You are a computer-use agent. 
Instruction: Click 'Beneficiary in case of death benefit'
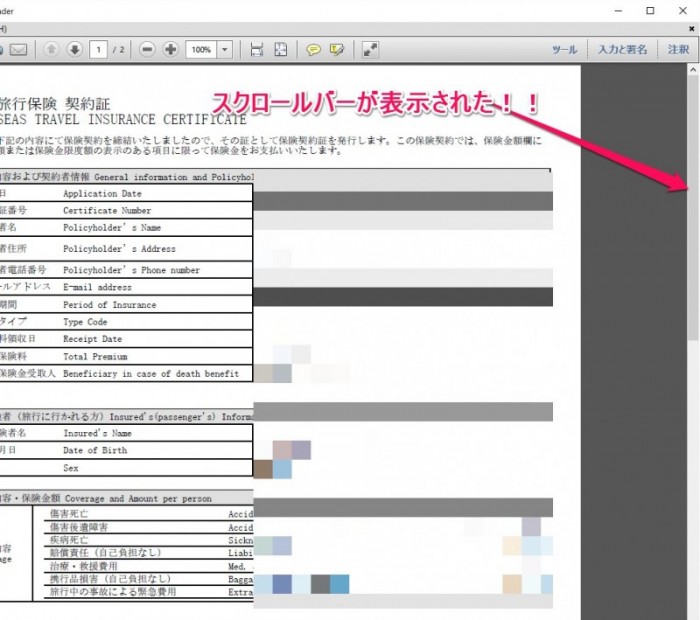coord(151,374)
